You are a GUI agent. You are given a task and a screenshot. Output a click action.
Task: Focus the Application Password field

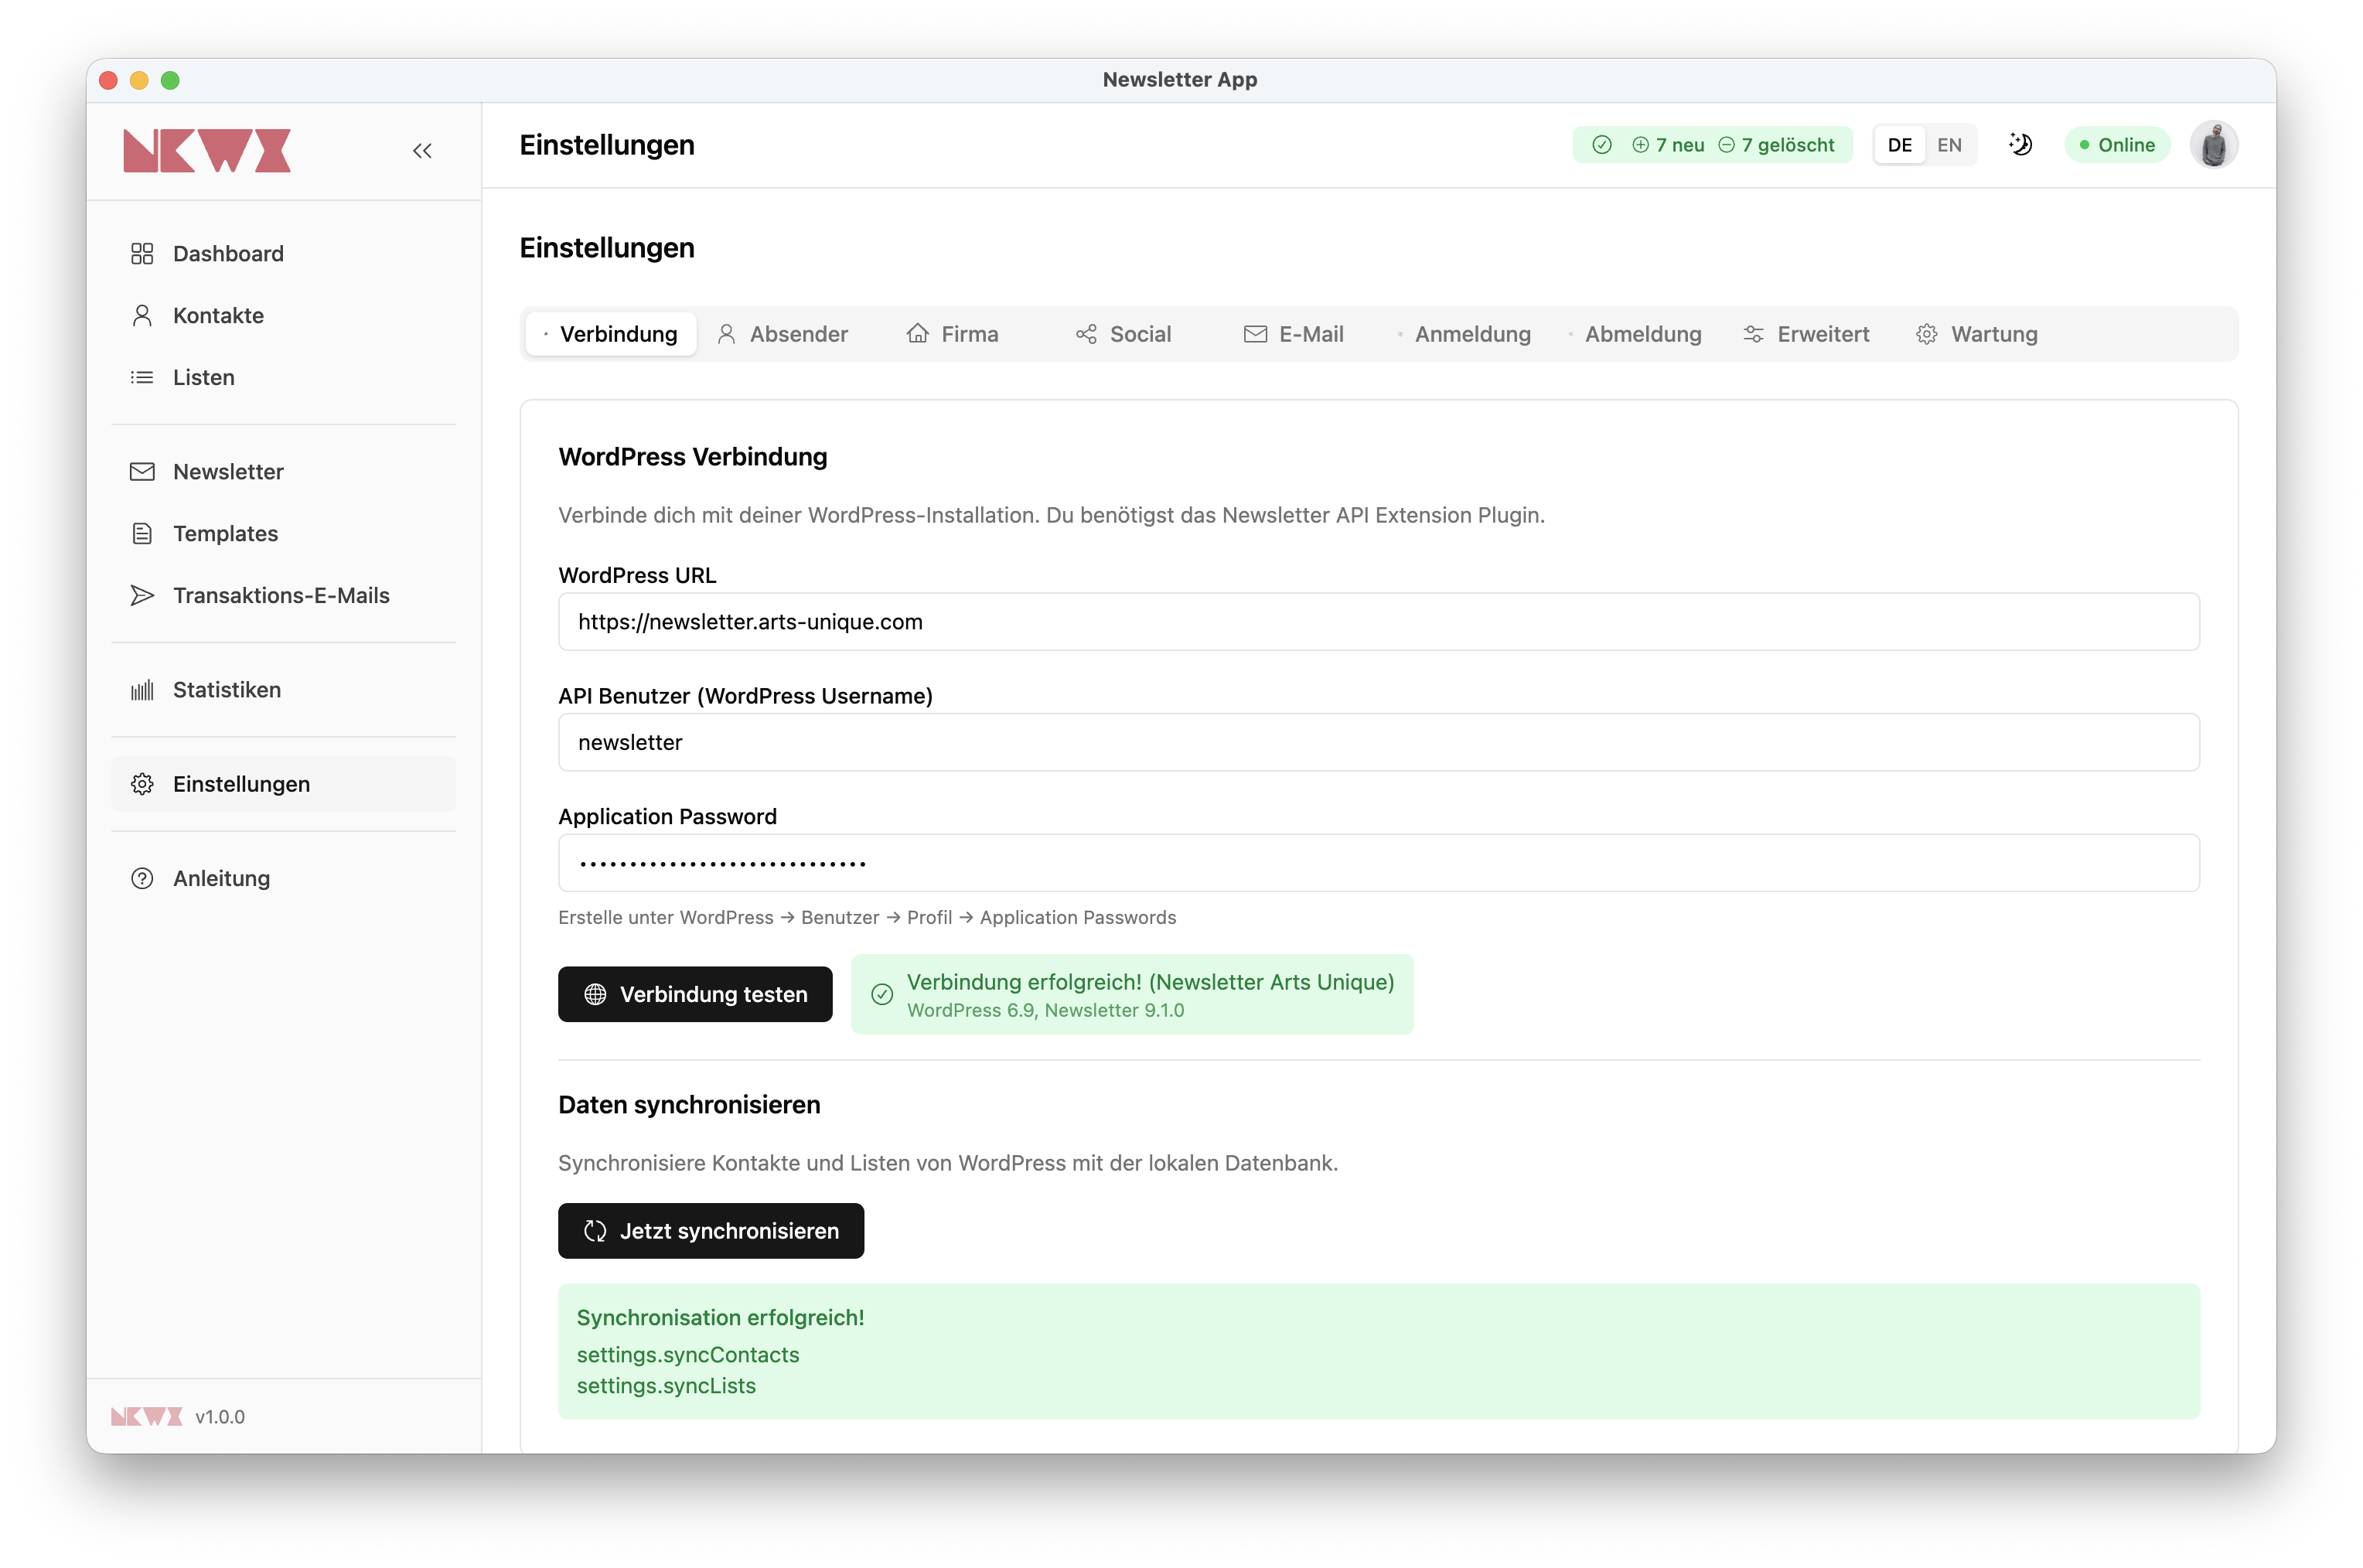pyautogui.click(x=1378, y=863)
